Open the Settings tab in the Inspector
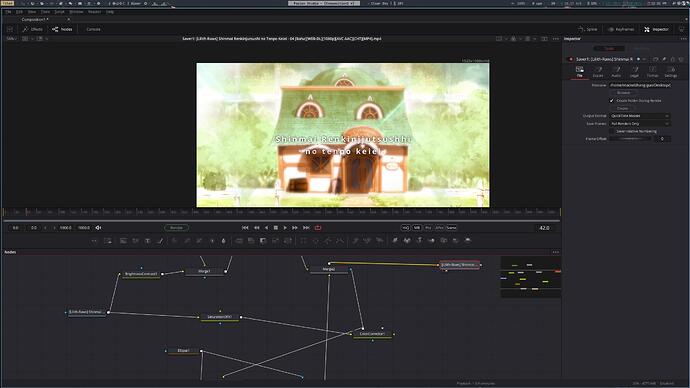This screenshot has width=690, height=388. coord(671,72)
